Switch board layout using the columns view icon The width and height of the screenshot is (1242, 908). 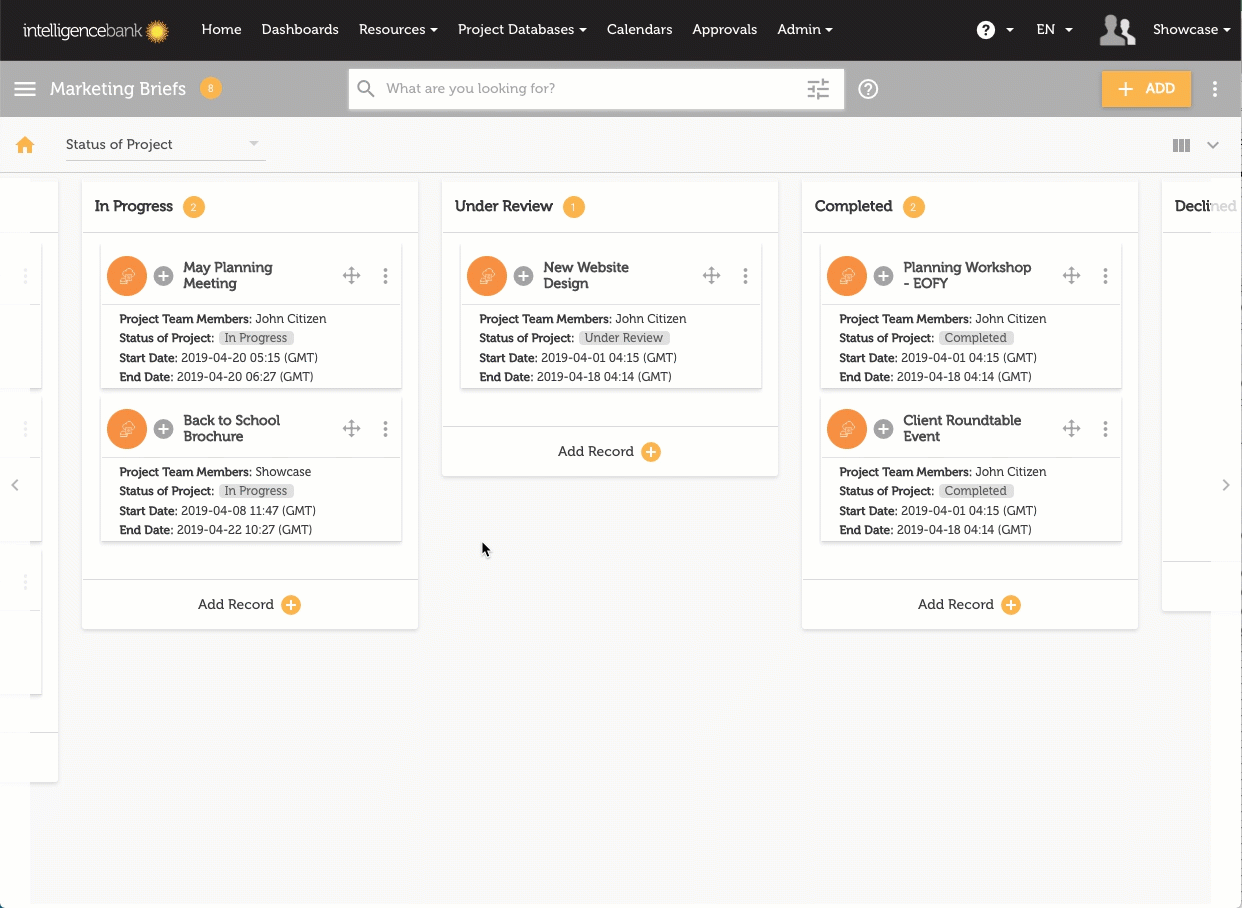(x=1181, y=145)
